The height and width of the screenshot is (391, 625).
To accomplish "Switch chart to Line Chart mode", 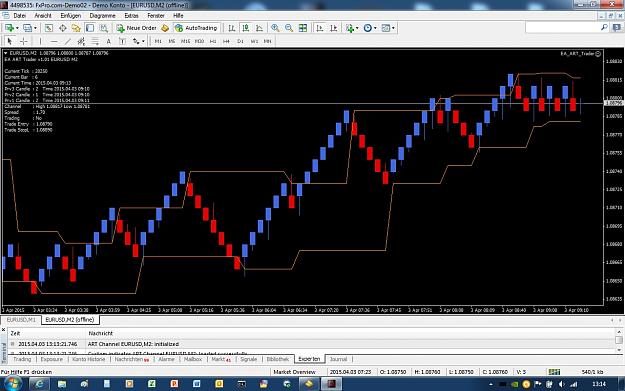I will tap(259, 28).
